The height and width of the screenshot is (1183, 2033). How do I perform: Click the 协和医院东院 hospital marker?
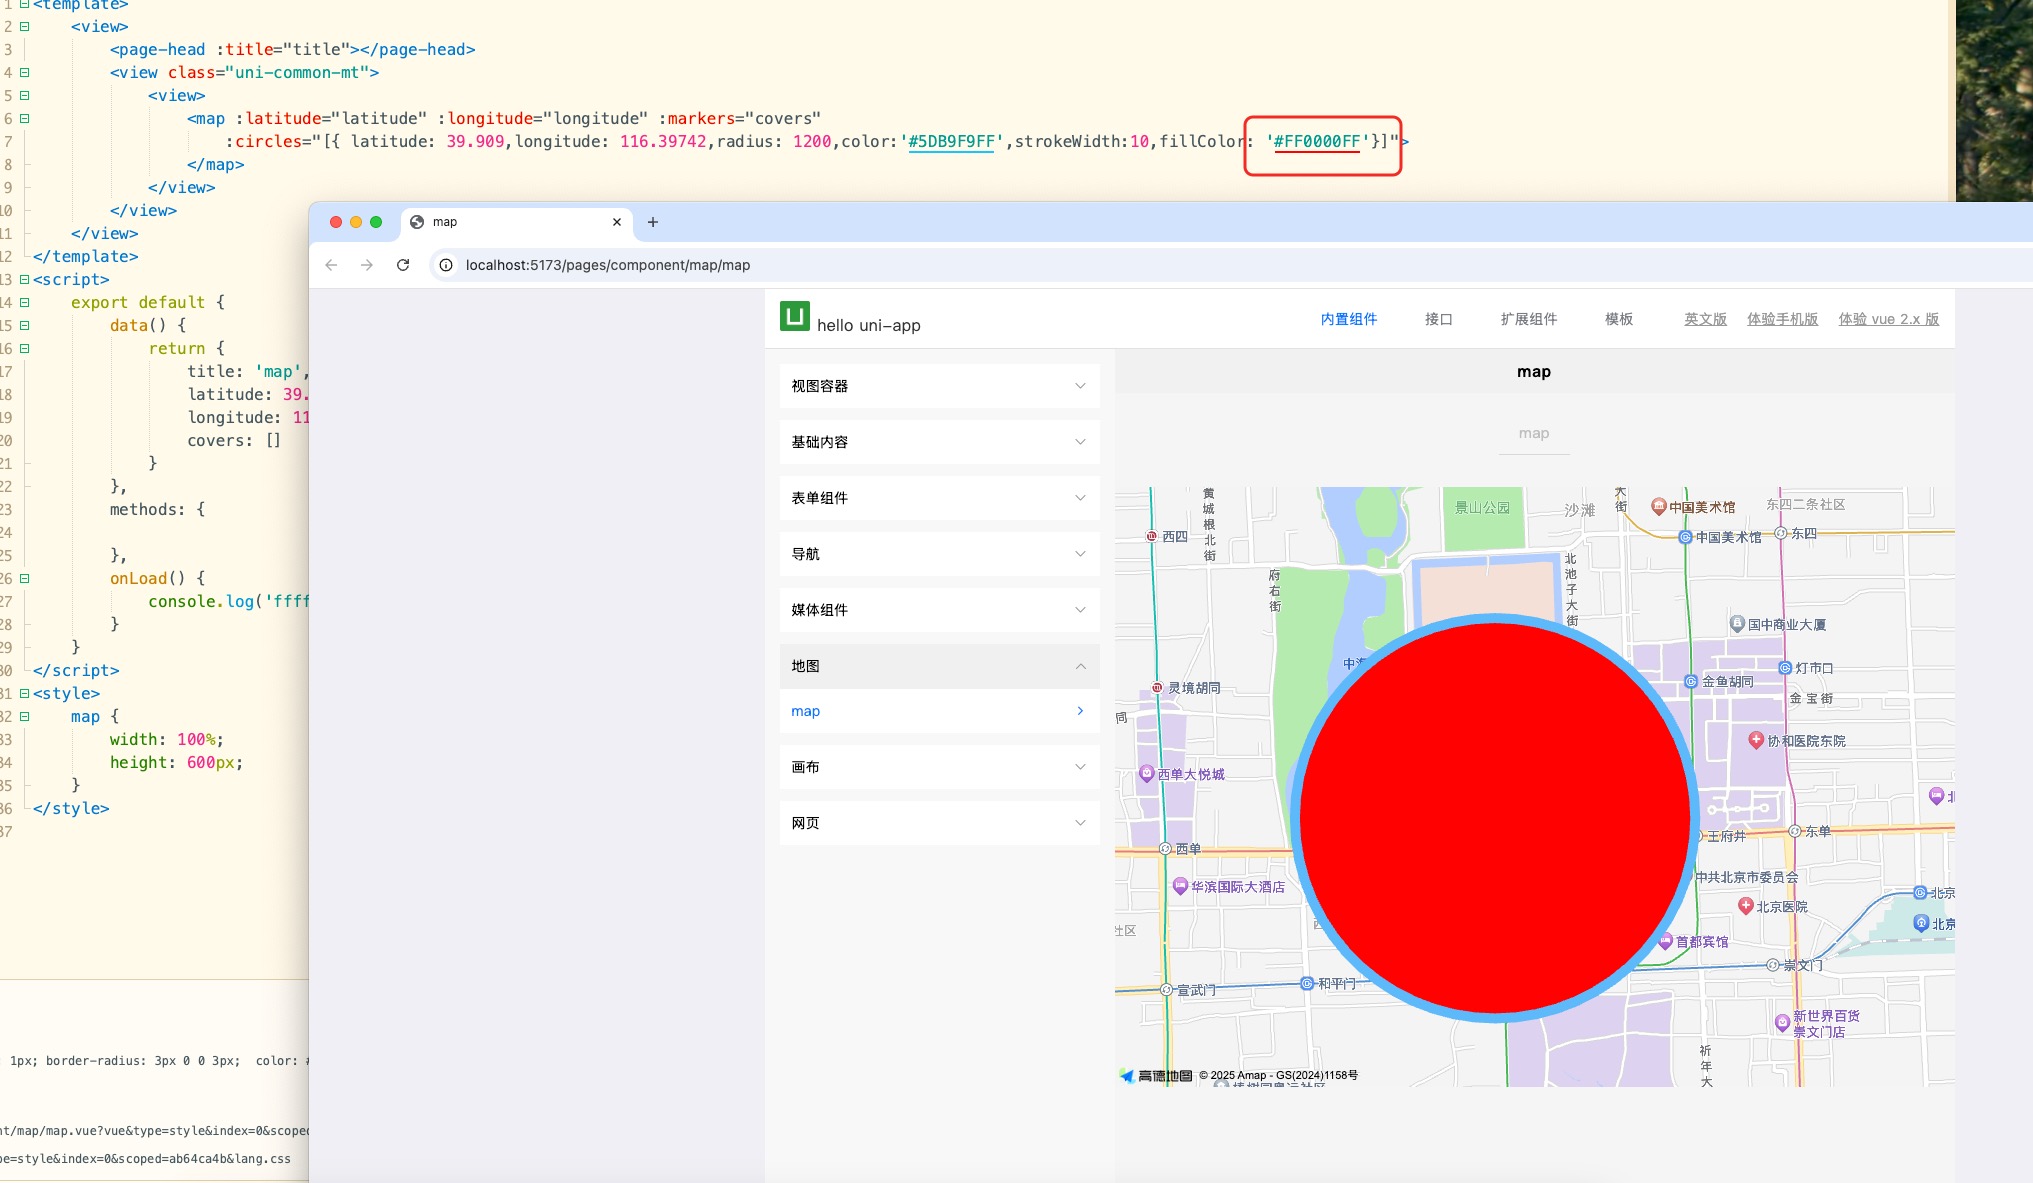(1755, 740)
